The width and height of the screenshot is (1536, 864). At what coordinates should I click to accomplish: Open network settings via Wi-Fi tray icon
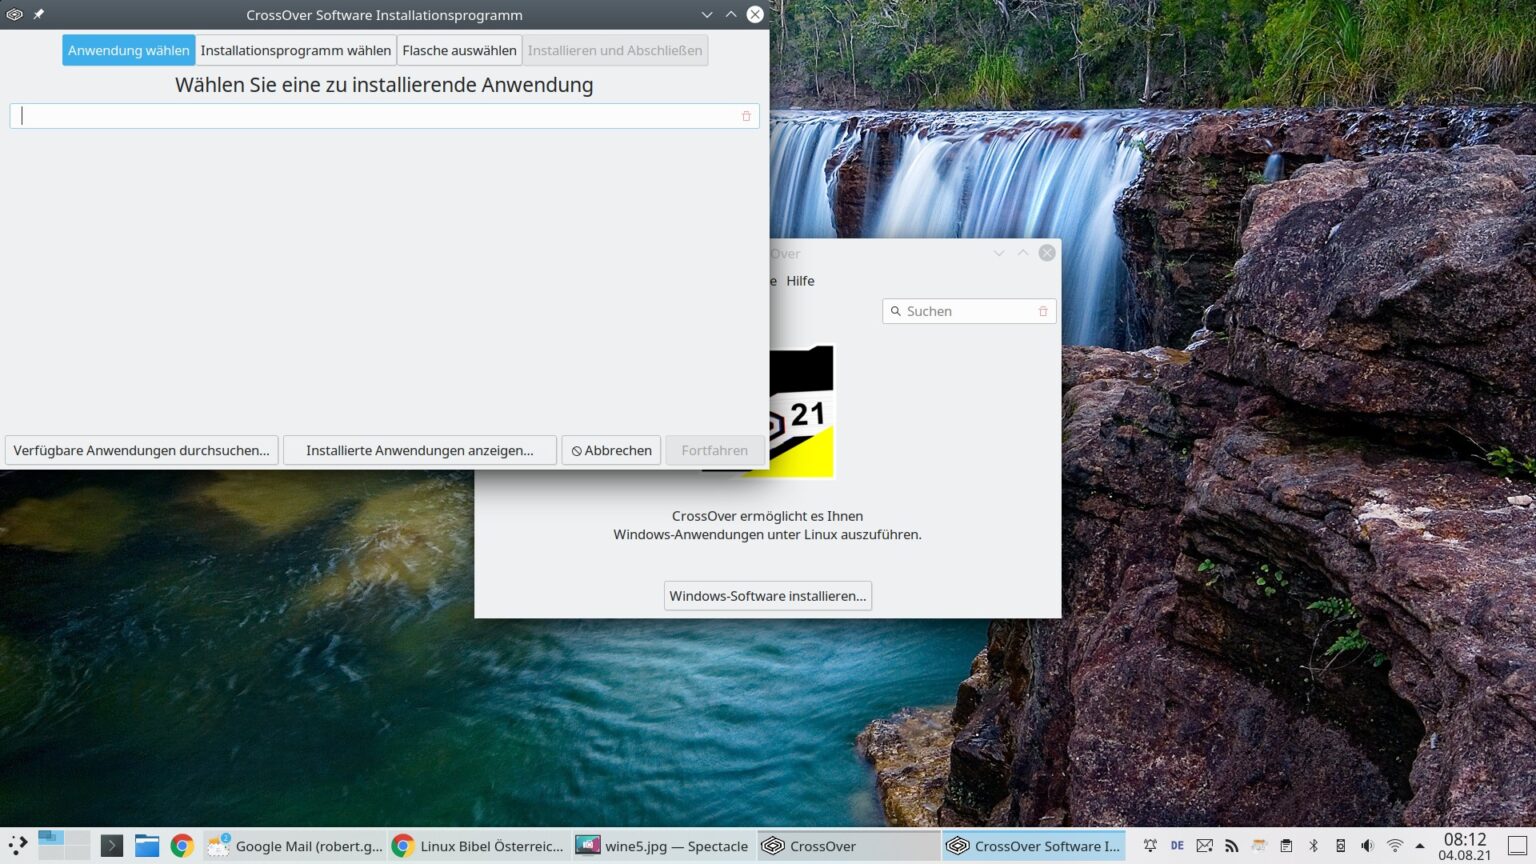[1394, 845]
